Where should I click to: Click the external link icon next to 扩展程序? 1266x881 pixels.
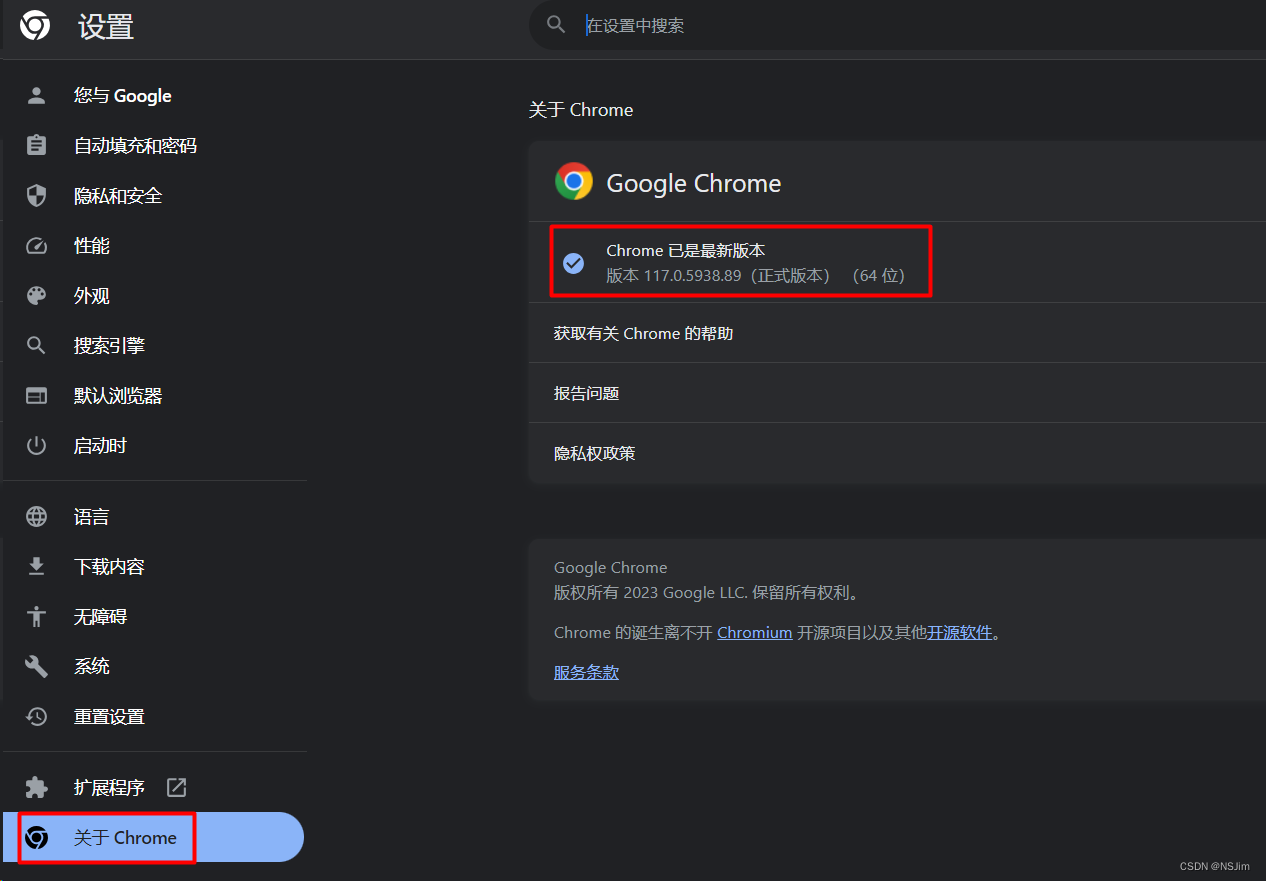click(176, 788)
